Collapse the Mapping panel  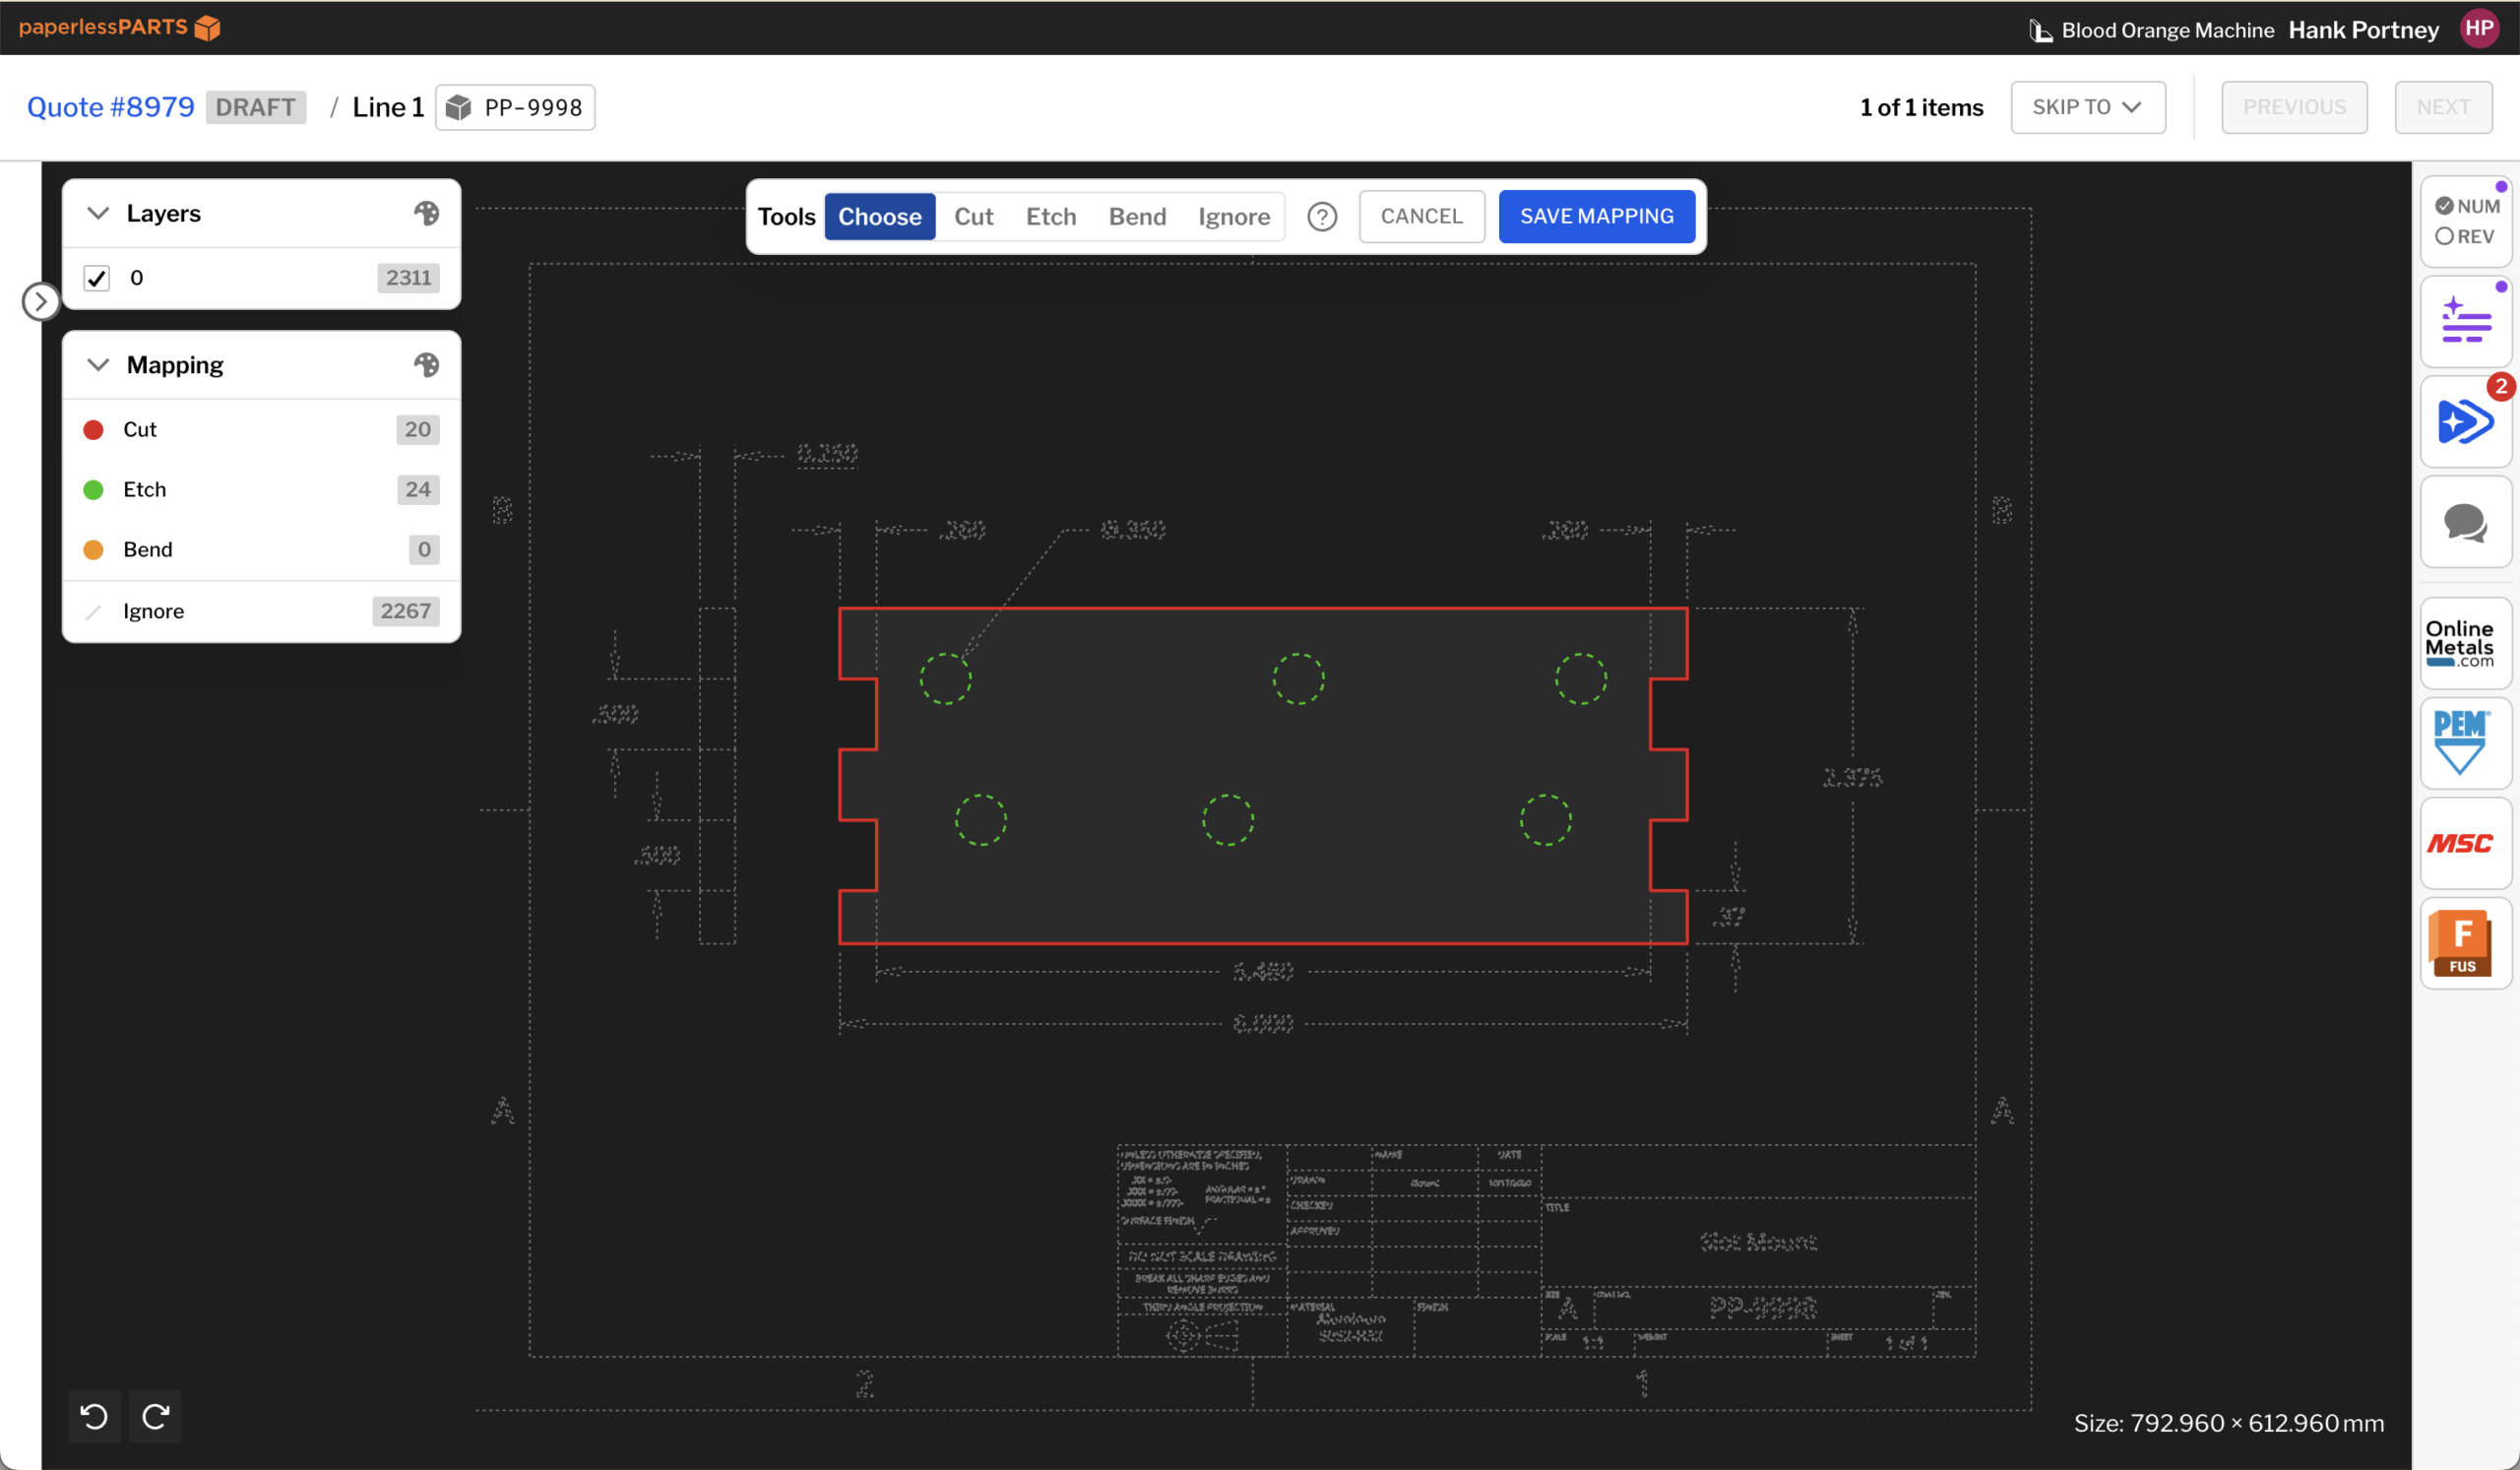[98, 365]
